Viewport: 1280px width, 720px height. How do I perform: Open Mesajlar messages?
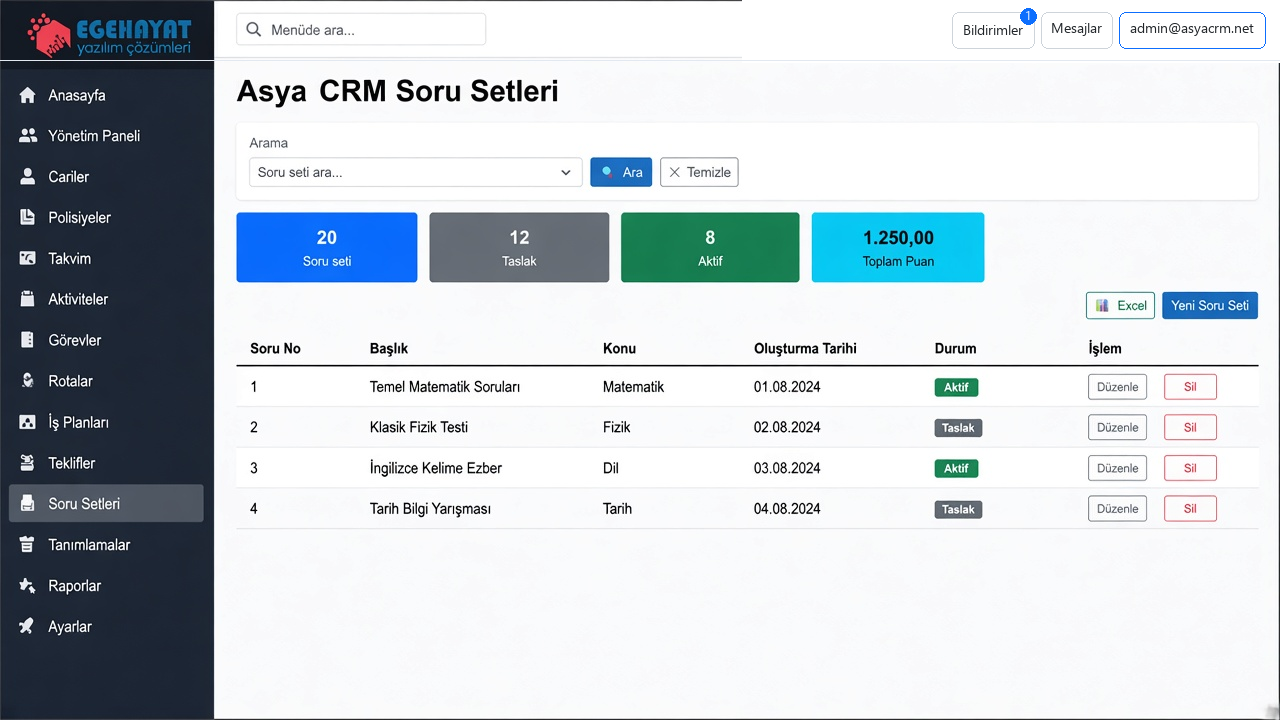coord(1077,30)
